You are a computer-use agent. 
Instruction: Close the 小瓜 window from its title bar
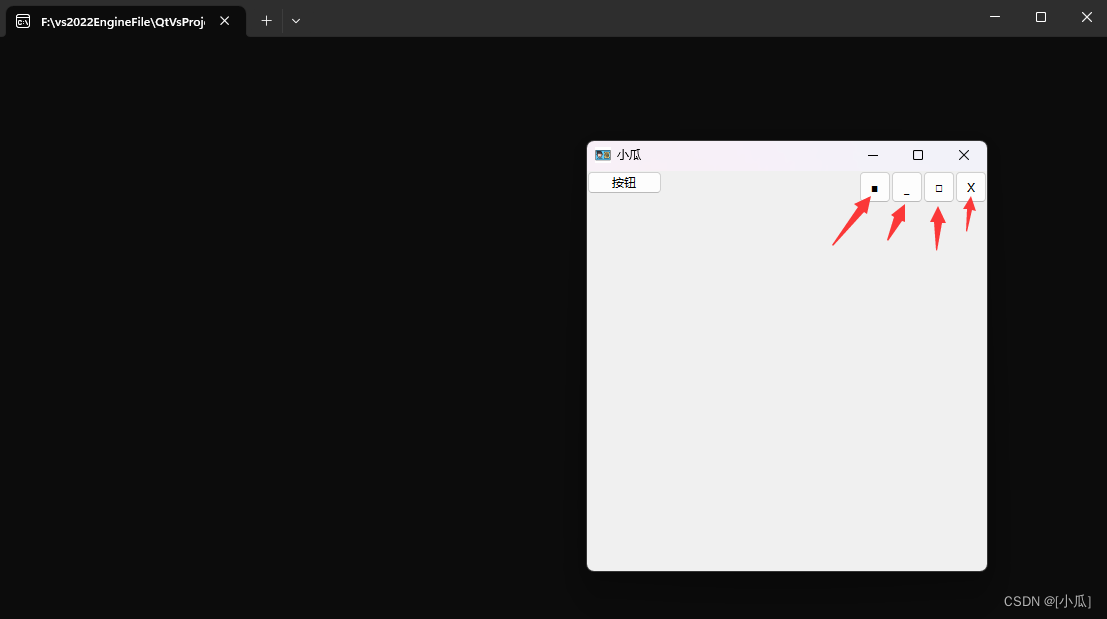tap(964, 155)
